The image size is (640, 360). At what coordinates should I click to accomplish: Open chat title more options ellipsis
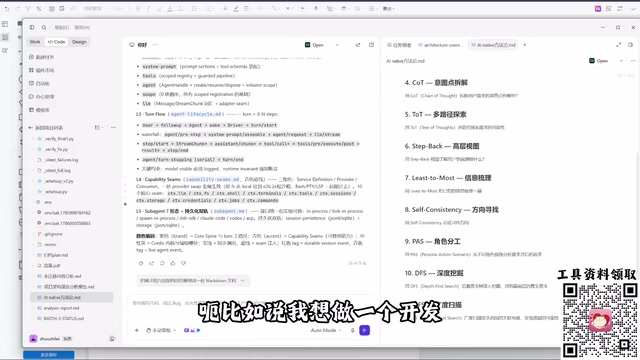point(155,45)
